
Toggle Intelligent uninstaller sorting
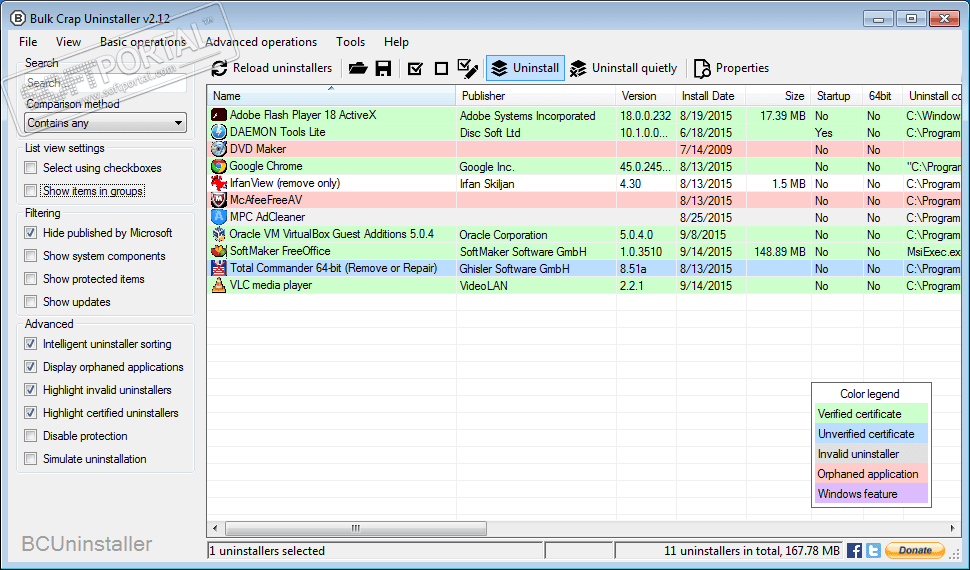pyautogui.click(x=30, y=343)
